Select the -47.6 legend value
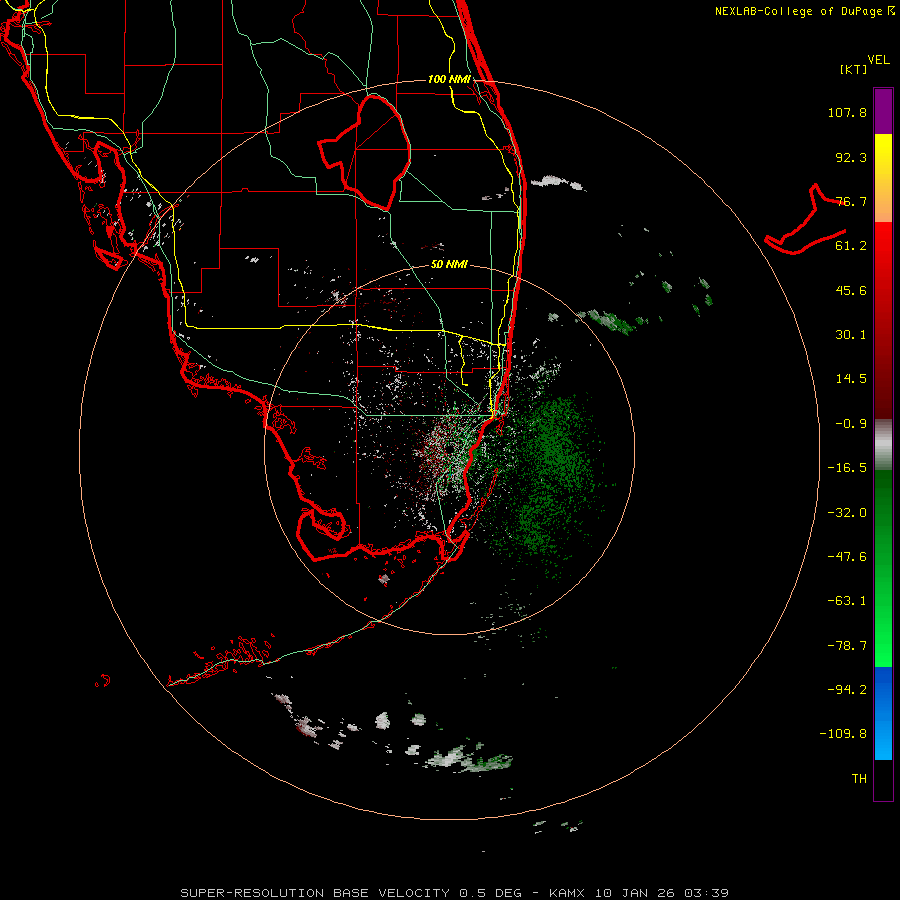This screenshot has width=900, height=900. (x=847, y=557)
